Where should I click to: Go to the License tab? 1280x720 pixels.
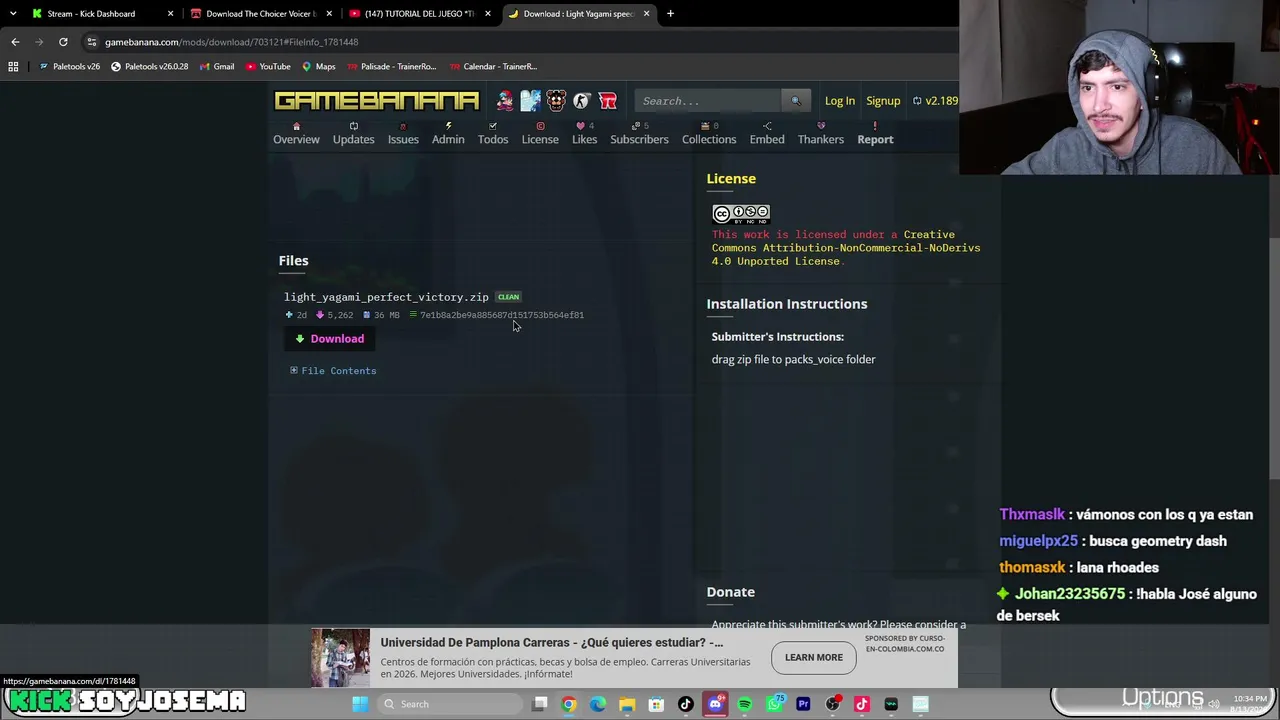(540, 133)
